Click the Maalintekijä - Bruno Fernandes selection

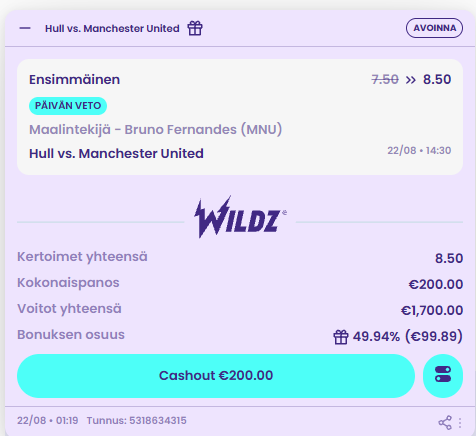click(156, 129)
